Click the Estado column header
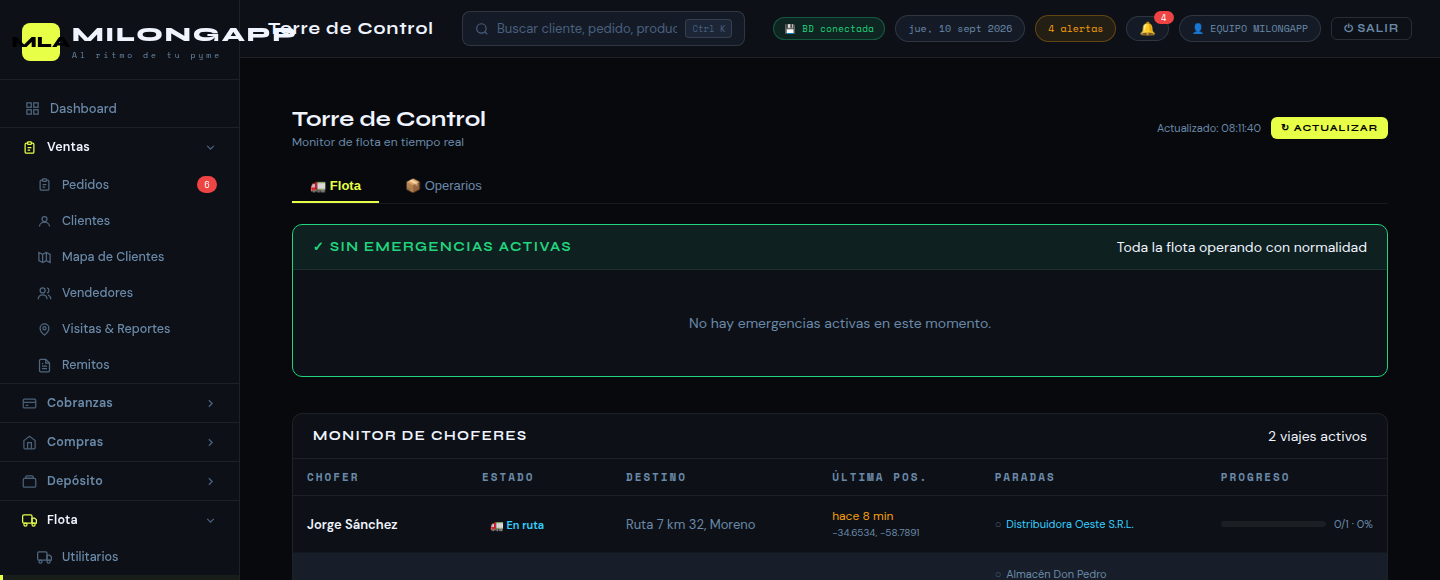1440x580 pixels. click(x=508, y=477)
